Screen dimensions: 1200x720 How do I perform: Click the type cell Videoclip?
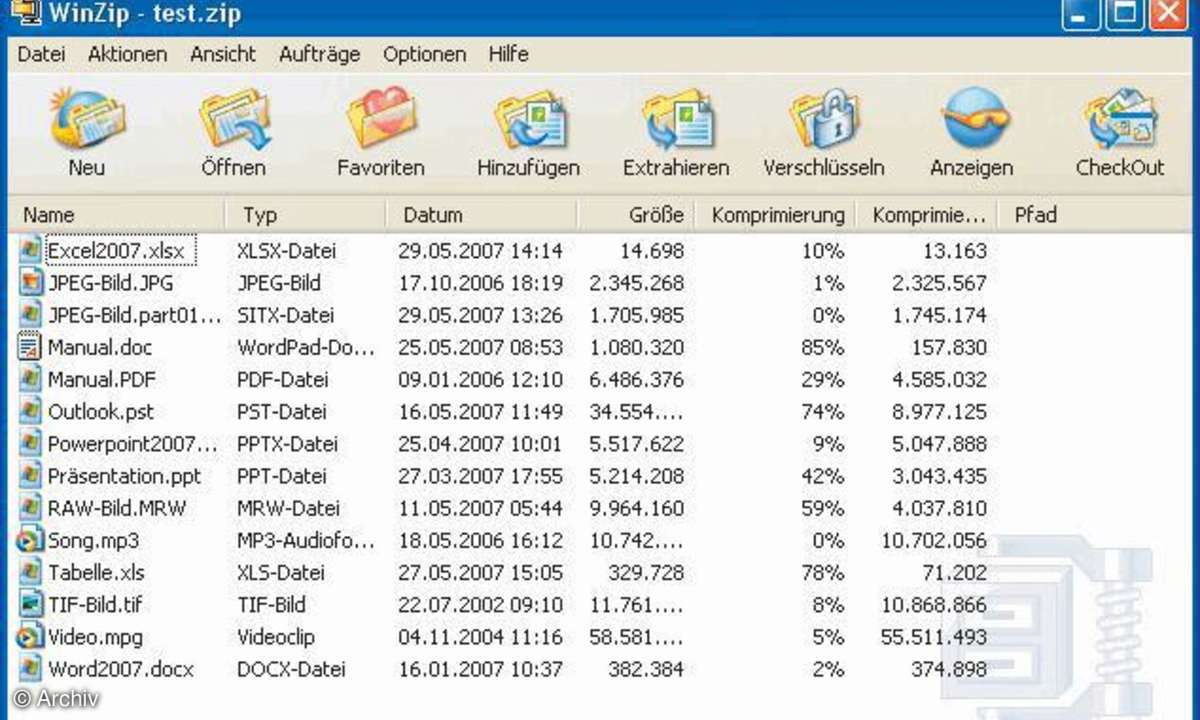276,636
